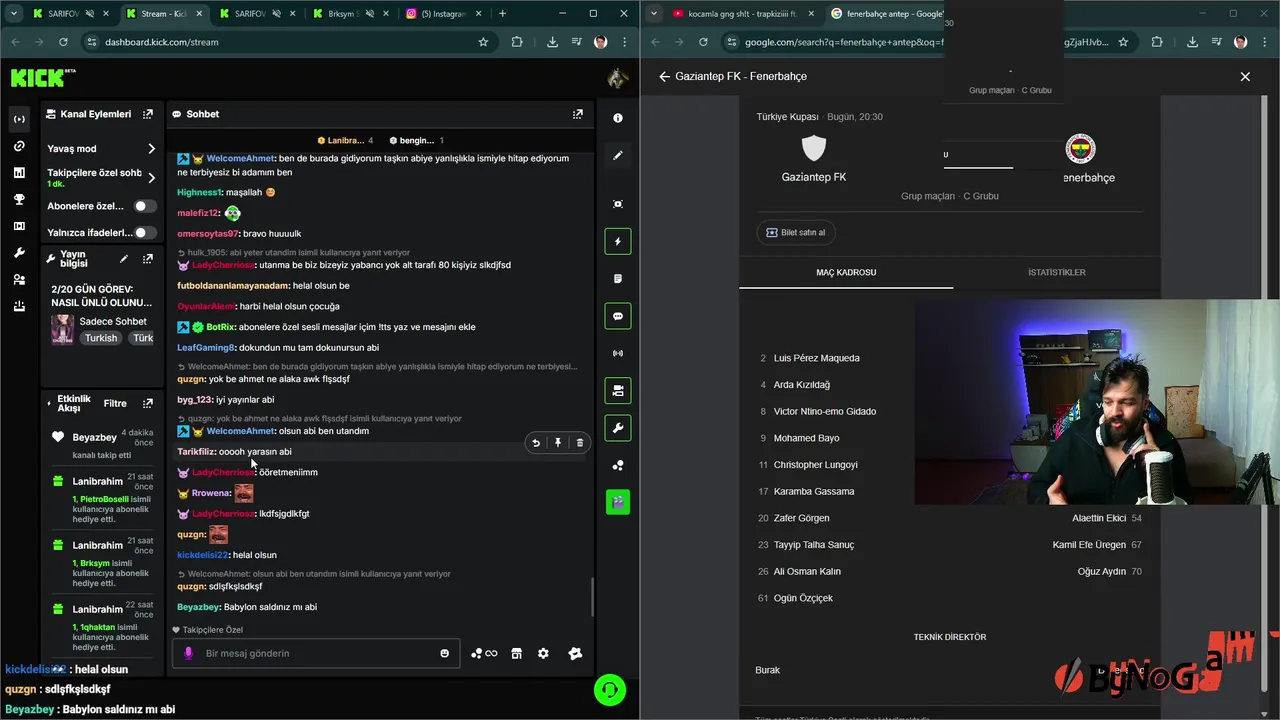Reload the Kick dashboard page
Viewport: 1280px width, 720px height.
click(63, 42)
